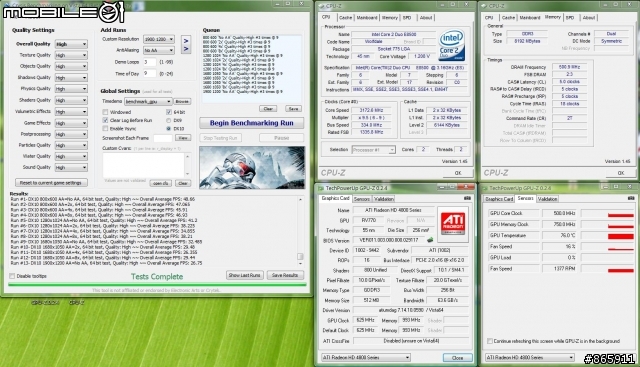Click the GPU Core Clock sensor graph
This screenshot has height=367, width=640.
pos(607,214)
